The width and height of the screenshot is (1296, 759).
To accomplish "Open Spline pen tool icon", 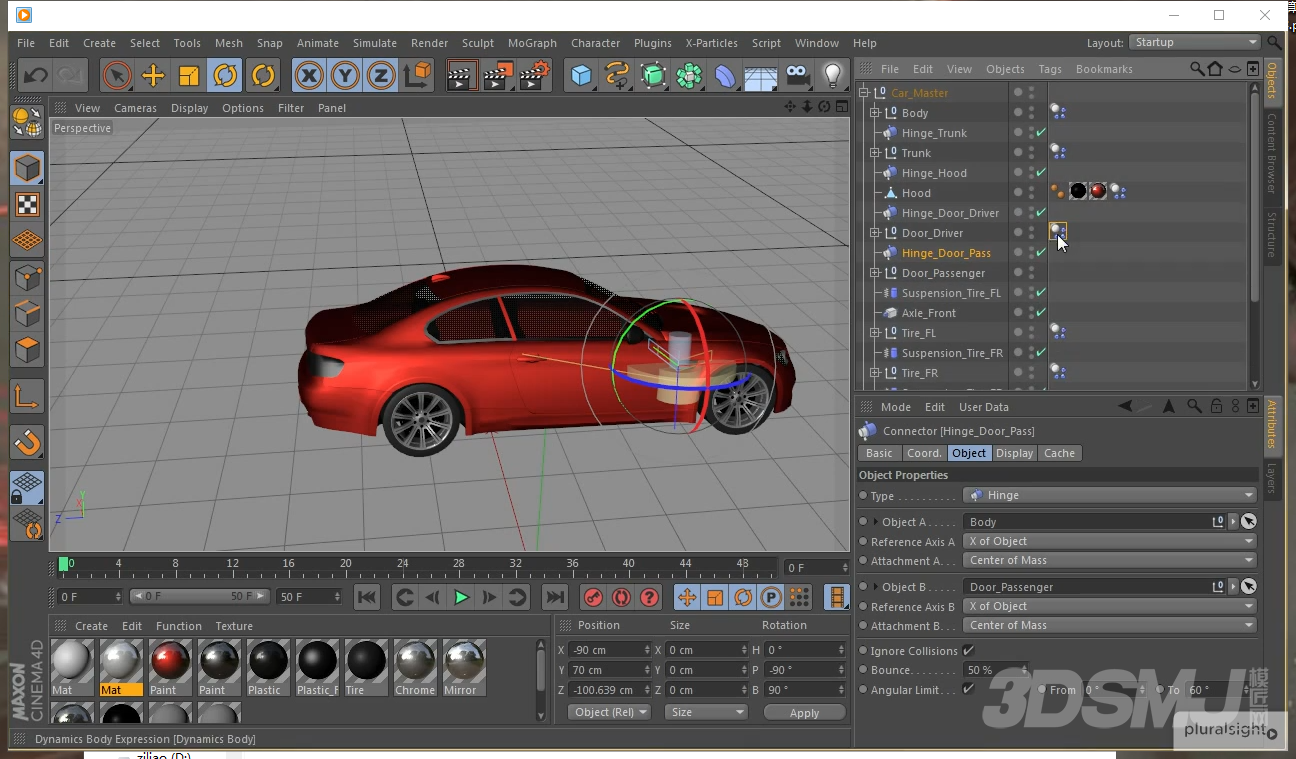I will tap(617, 75).
